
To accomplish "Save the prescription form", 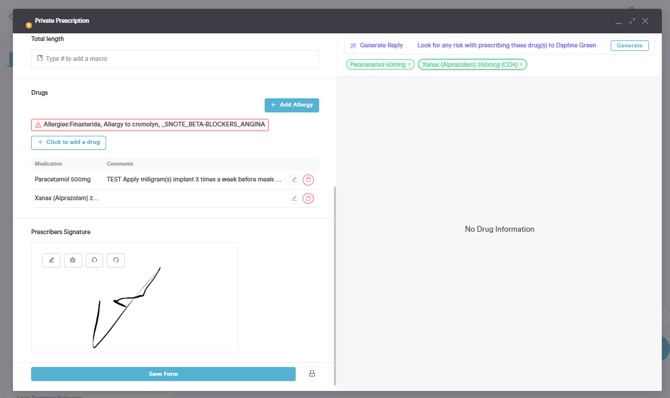I will point(163,374).
